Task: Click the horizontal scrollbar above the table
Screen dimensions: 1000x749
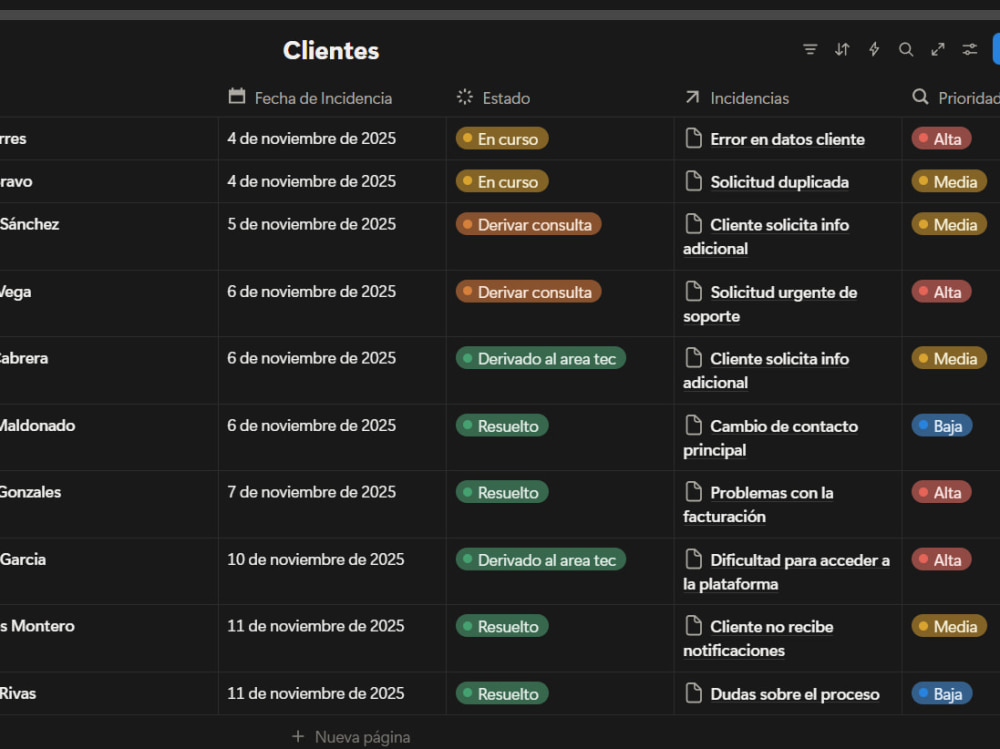Action: point(500,15)
